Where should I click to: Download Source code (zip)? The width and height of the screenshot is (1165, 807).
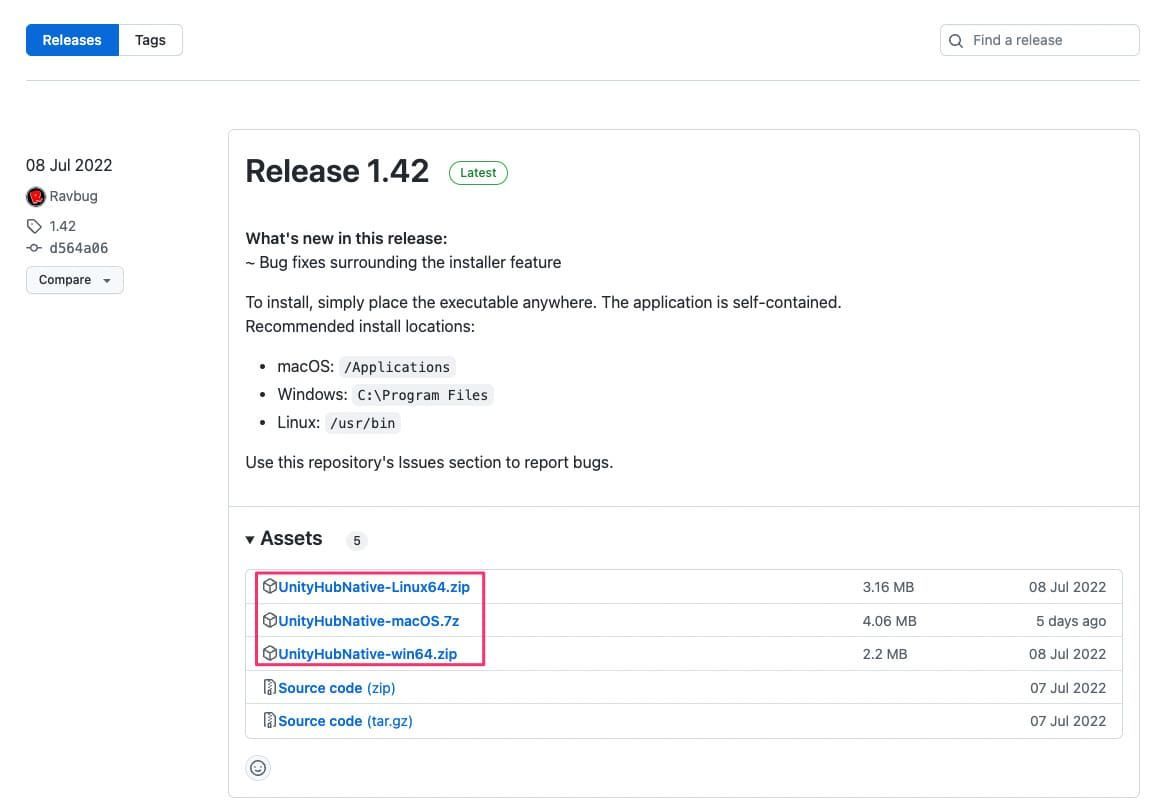337,688
